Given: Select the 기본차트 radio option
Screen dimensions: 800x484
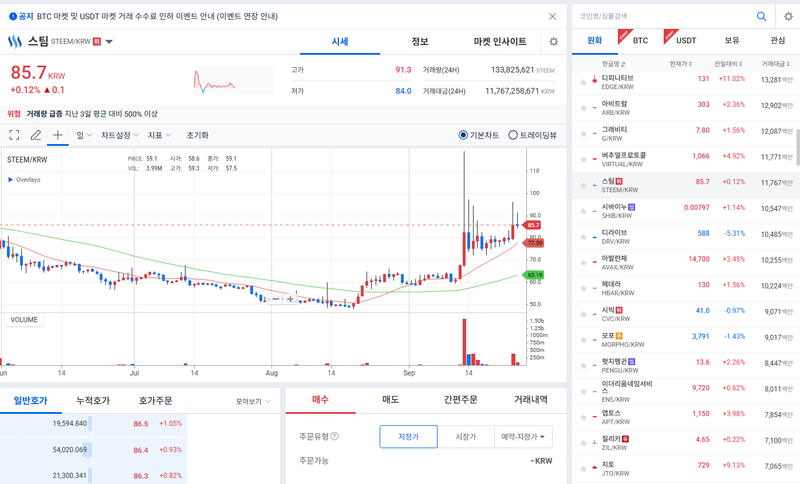Looking at the screenshot, I should click(479, 135).
